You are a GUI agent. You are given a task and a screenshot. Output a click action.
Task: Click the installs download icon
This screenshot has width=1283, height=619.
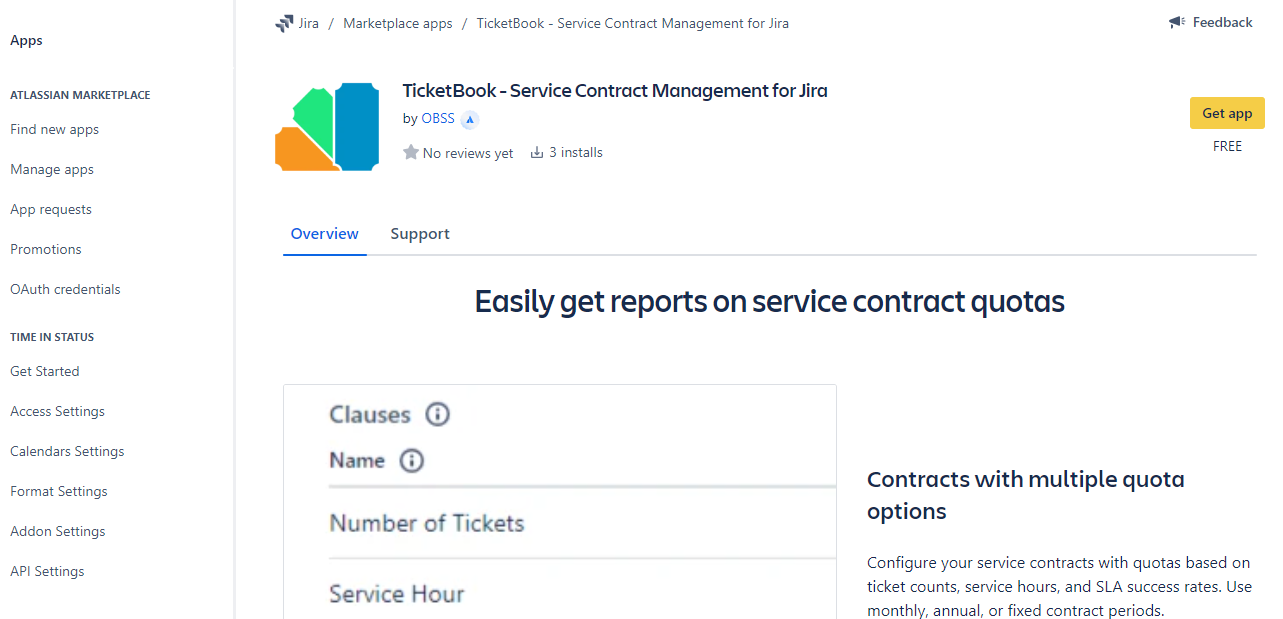click(537, 153)
